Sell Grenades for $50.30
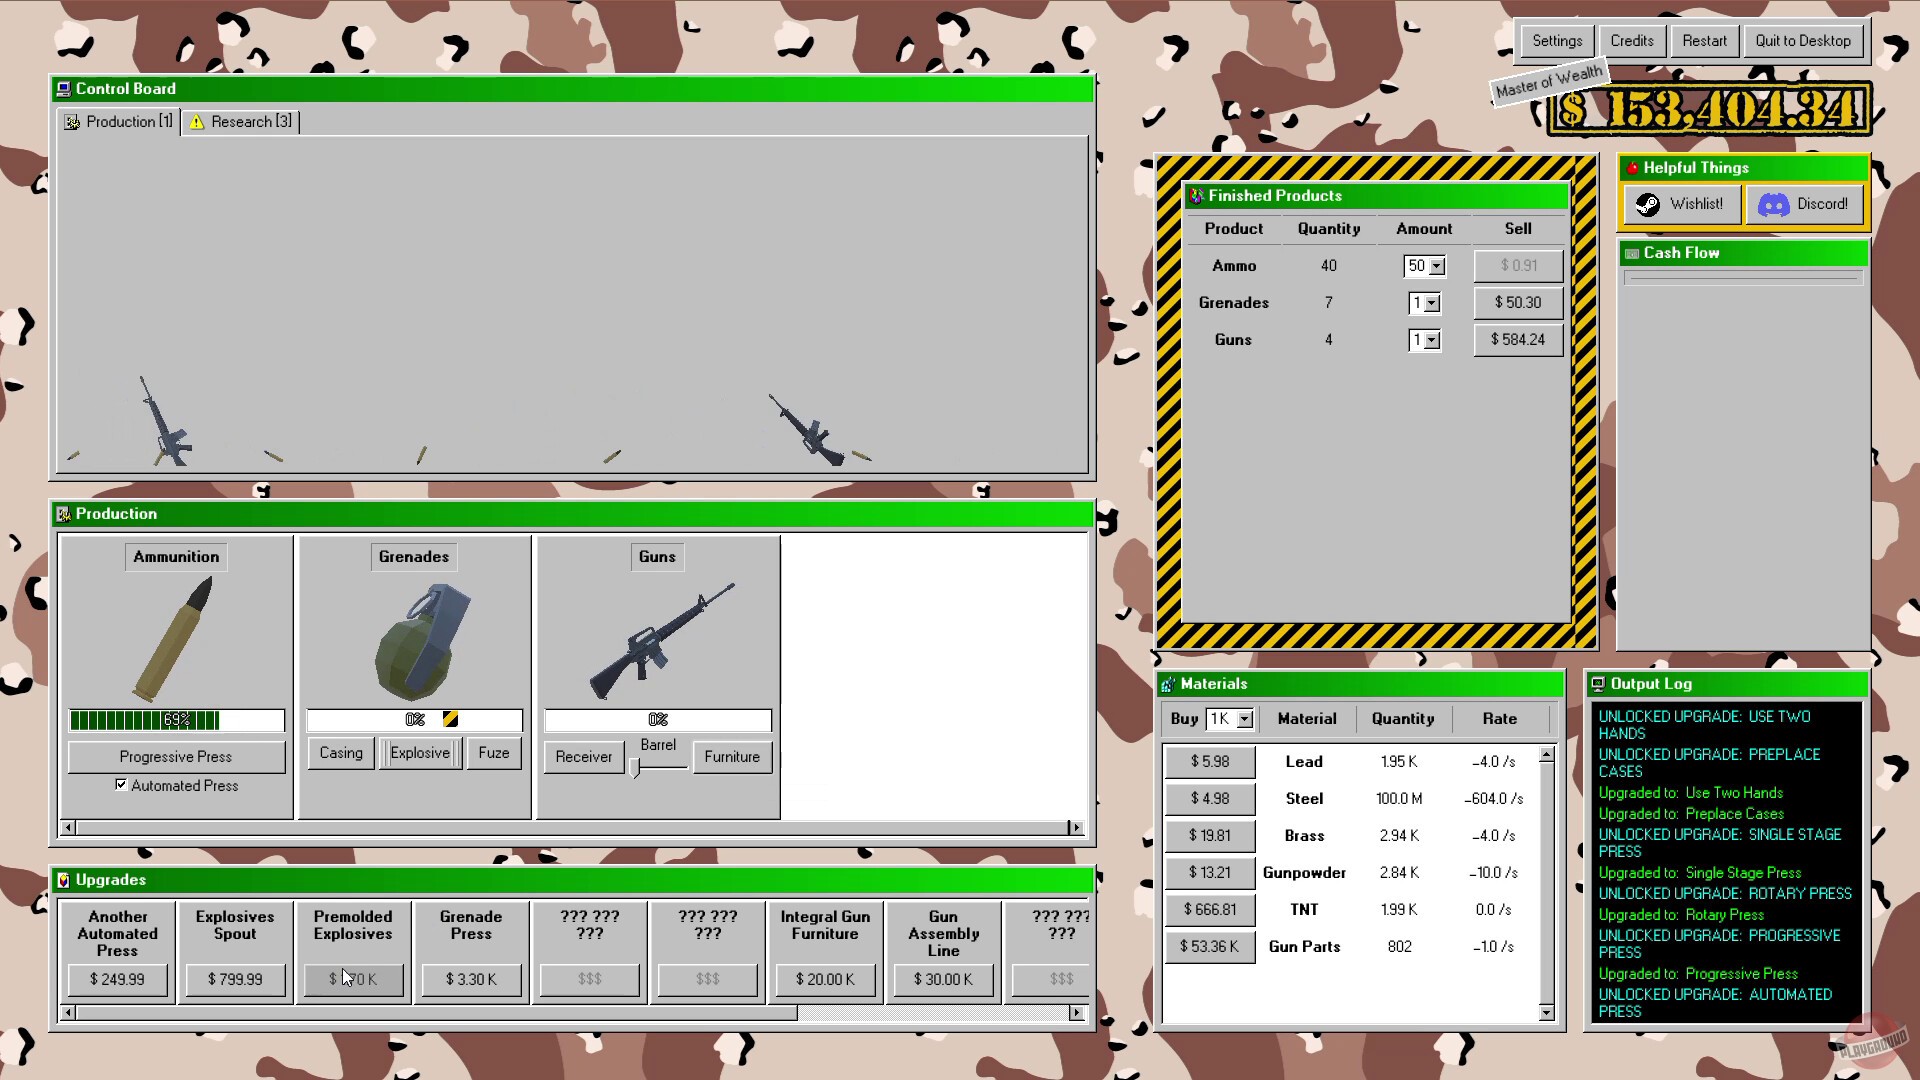The width and height of the screenshot is (1920, 1080). point(1517,302)
